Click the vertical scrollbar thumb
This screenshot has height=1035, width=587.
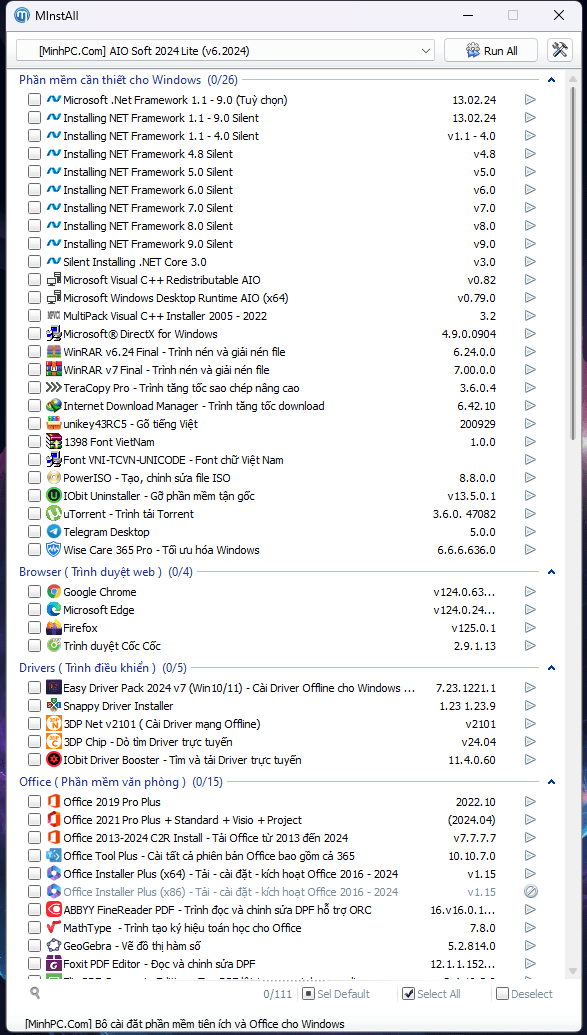point(573,263)
